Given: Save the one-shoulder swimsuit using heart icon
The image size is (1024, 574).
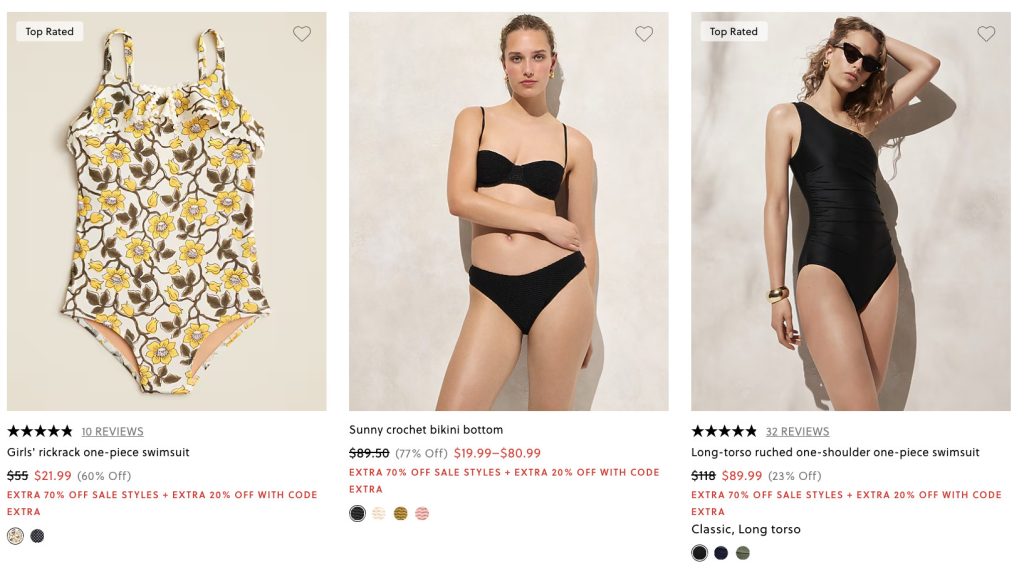Looking at the screenshot, I should point(986,34).
